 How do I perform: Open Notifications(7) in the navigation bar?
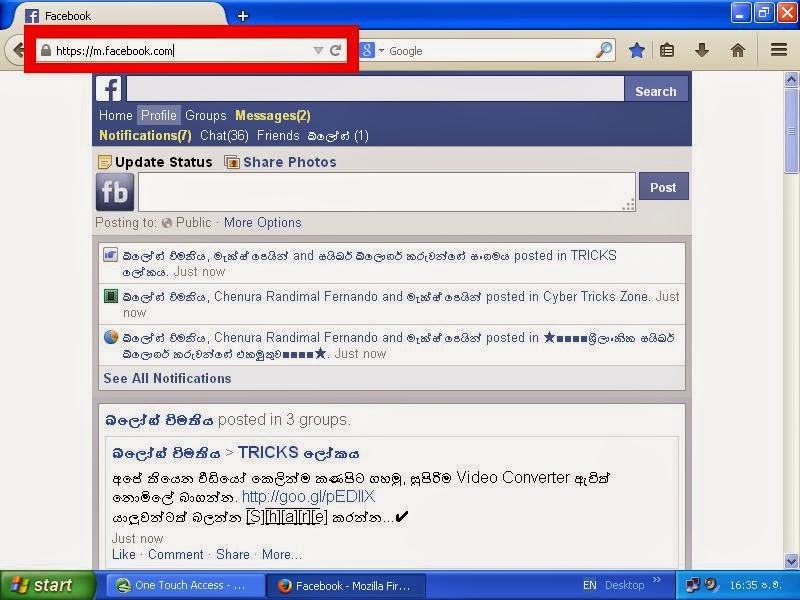pyautogui.click(x=145, y=136)
